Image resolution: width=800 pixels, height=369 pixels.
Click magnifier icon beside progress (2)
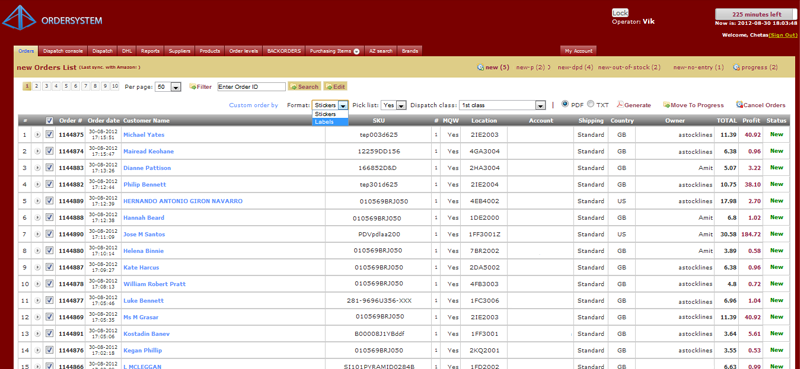pyautogui.click(x=736, y=67)
